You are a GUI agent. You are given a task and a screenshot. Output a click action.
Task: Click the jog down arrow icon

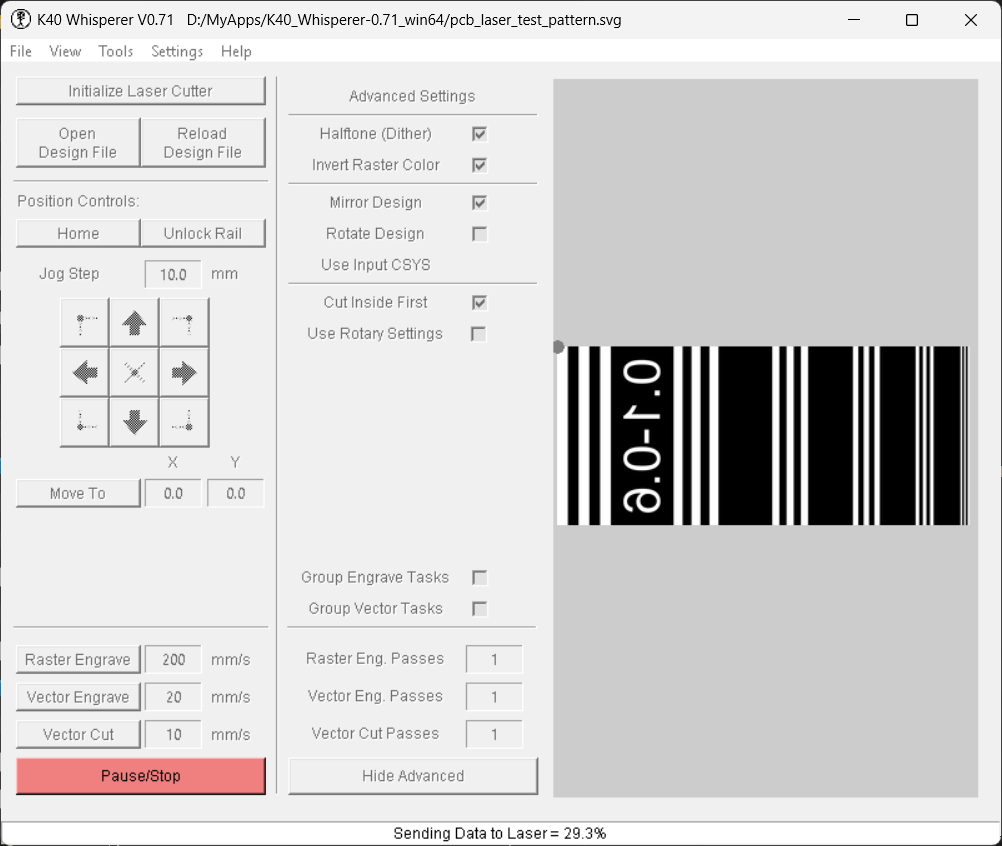pos(134,422)
